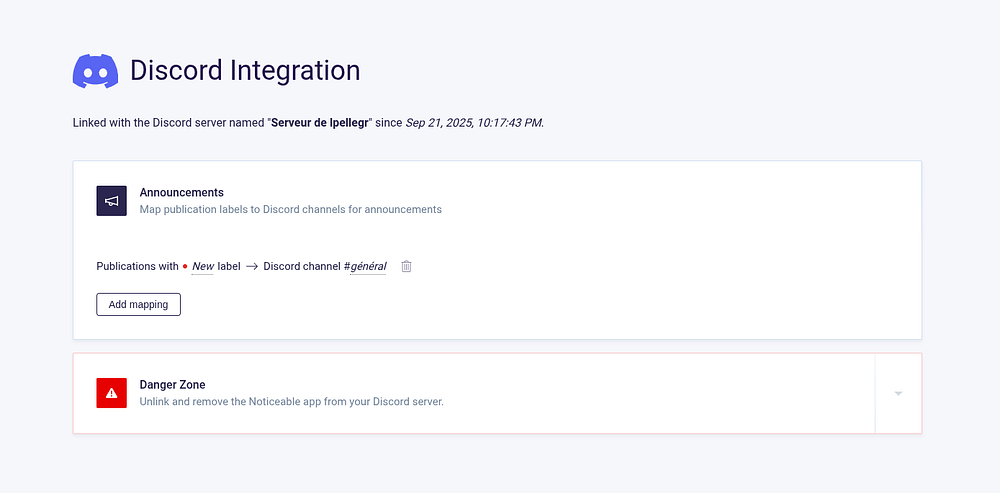The image size is (1000, 493).
Task: Expand the Danger Zone section chevron
Action: [898, 393]
